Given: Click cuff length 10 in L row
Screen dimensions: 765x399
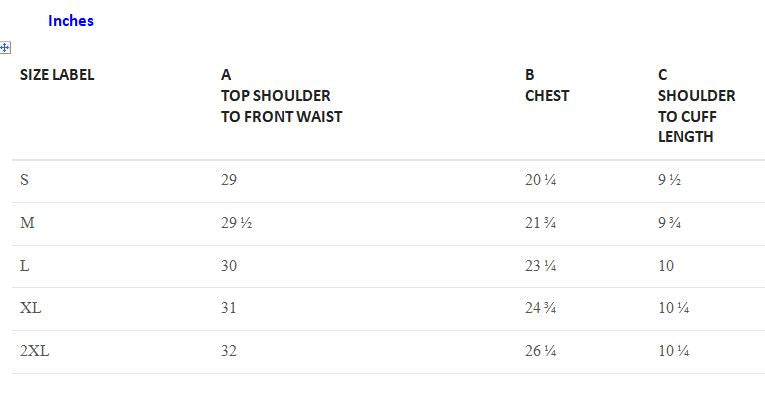Looking at the screenshot, I should pyautogui.click(x=666, y=266).
